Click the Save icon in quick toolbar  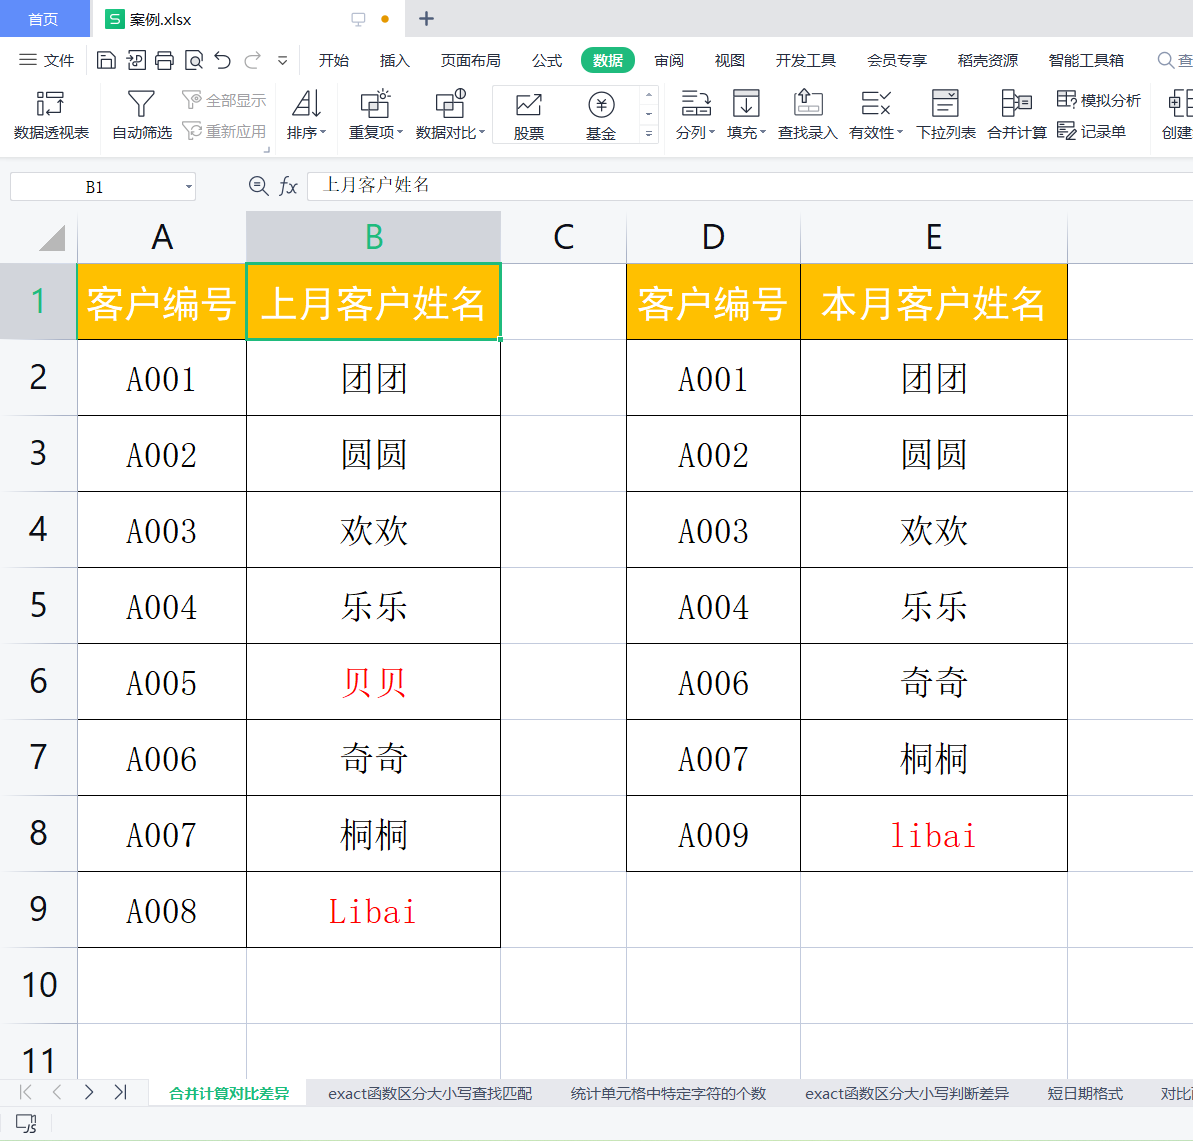(x=107, y=60)
